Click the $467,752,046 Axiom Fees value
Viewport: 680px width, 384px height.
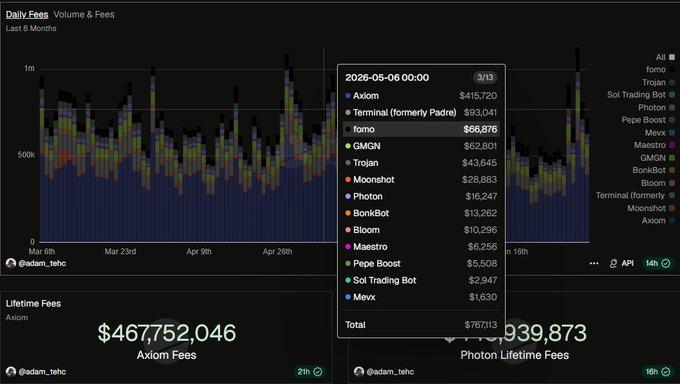[x=167, y=333]
